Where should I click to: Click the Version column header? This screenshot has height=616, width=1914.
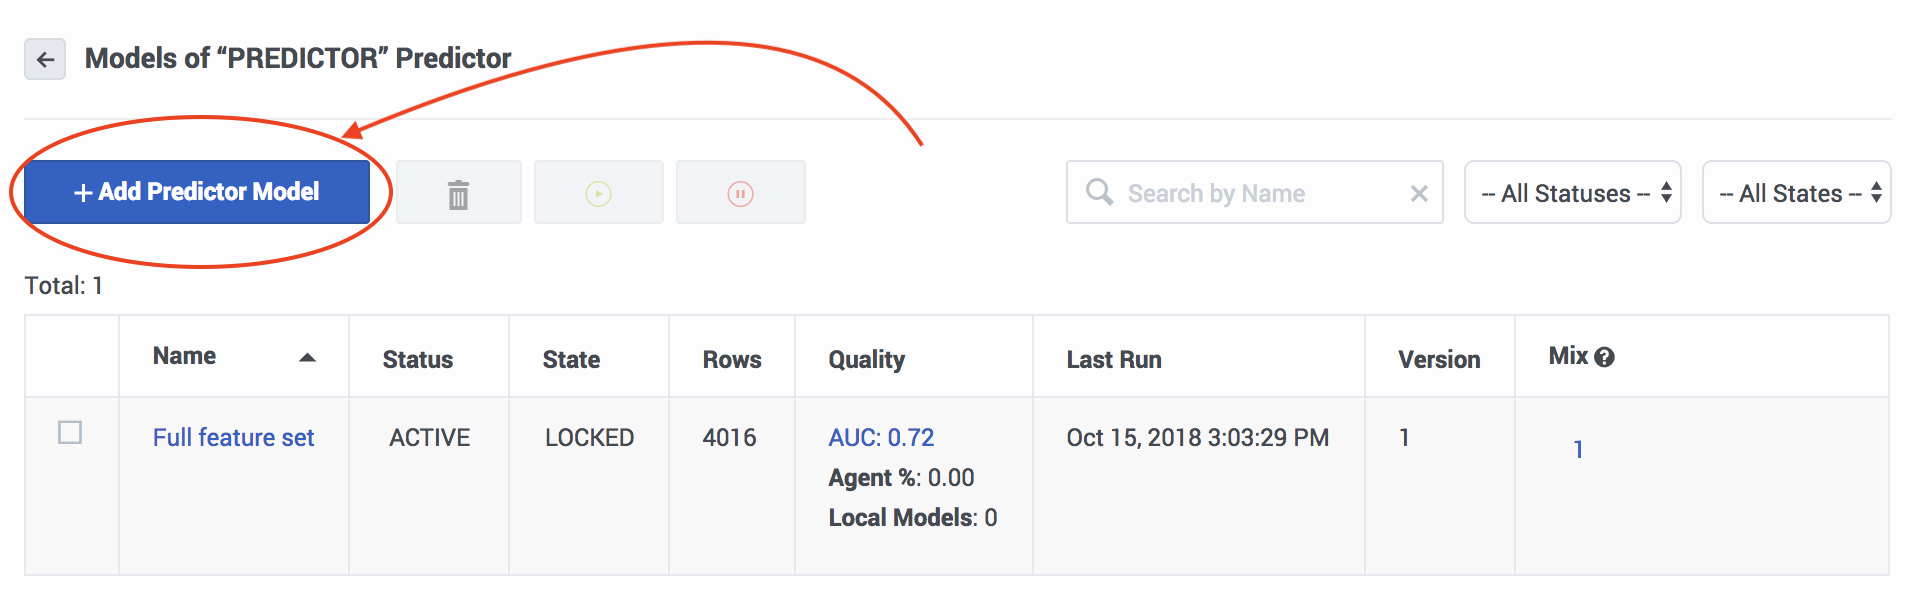coord(1439,360)
